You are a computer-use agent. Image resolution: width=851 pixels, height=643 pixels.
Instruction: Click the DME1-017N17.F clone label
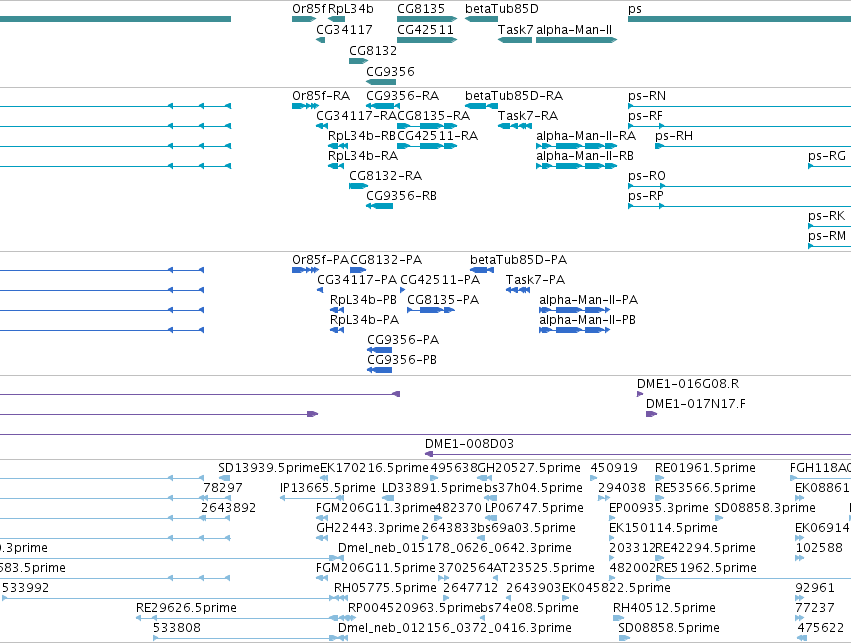[695, 404]
